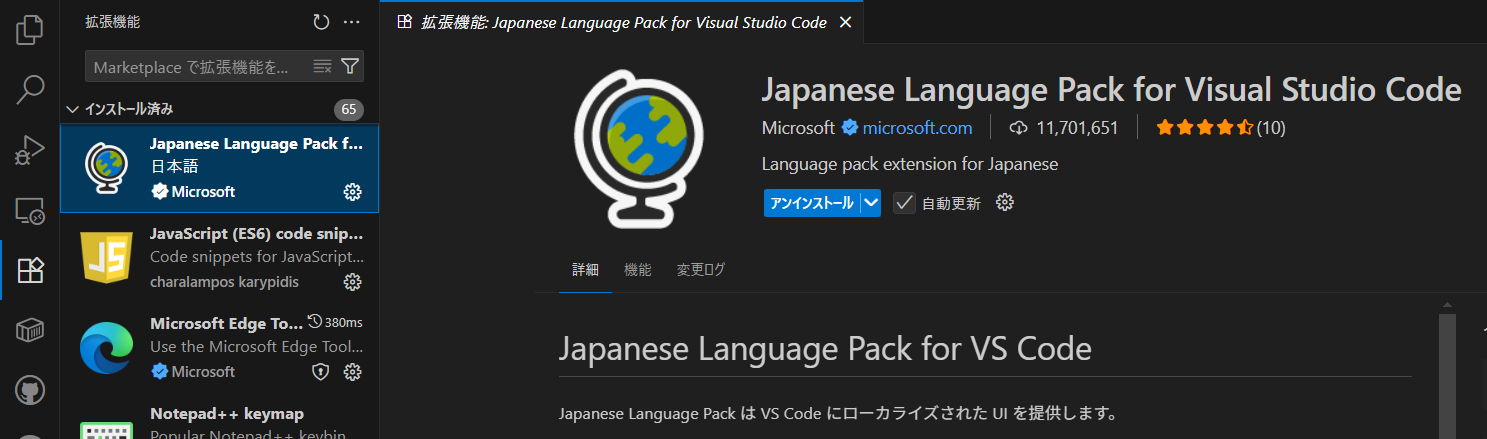The image size is (1487, 439).
Task: Click the Microsoft publisher name in details
Action: (x=798, y=128)
